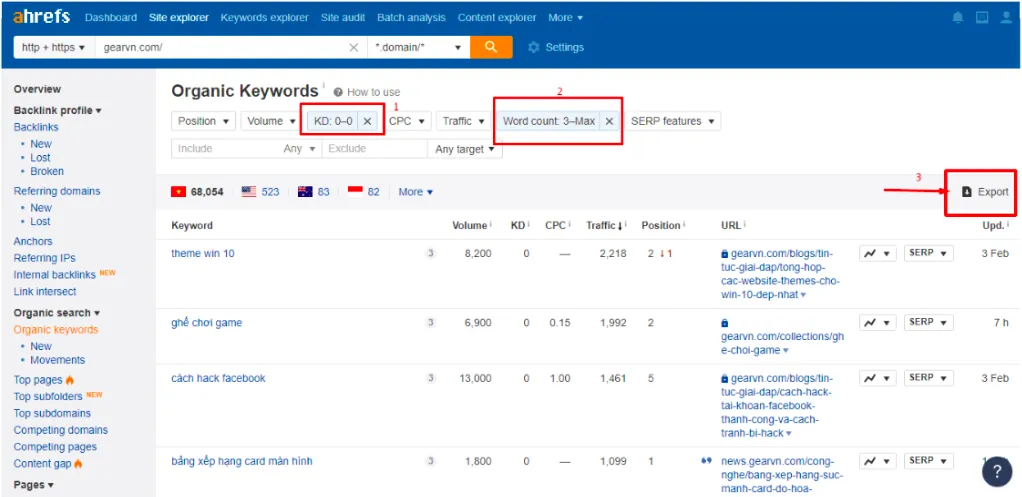The height and width of the screenshot is (497, 1022).
Task: Switch to Keywords explorer tab
Action: click(265, 18)
